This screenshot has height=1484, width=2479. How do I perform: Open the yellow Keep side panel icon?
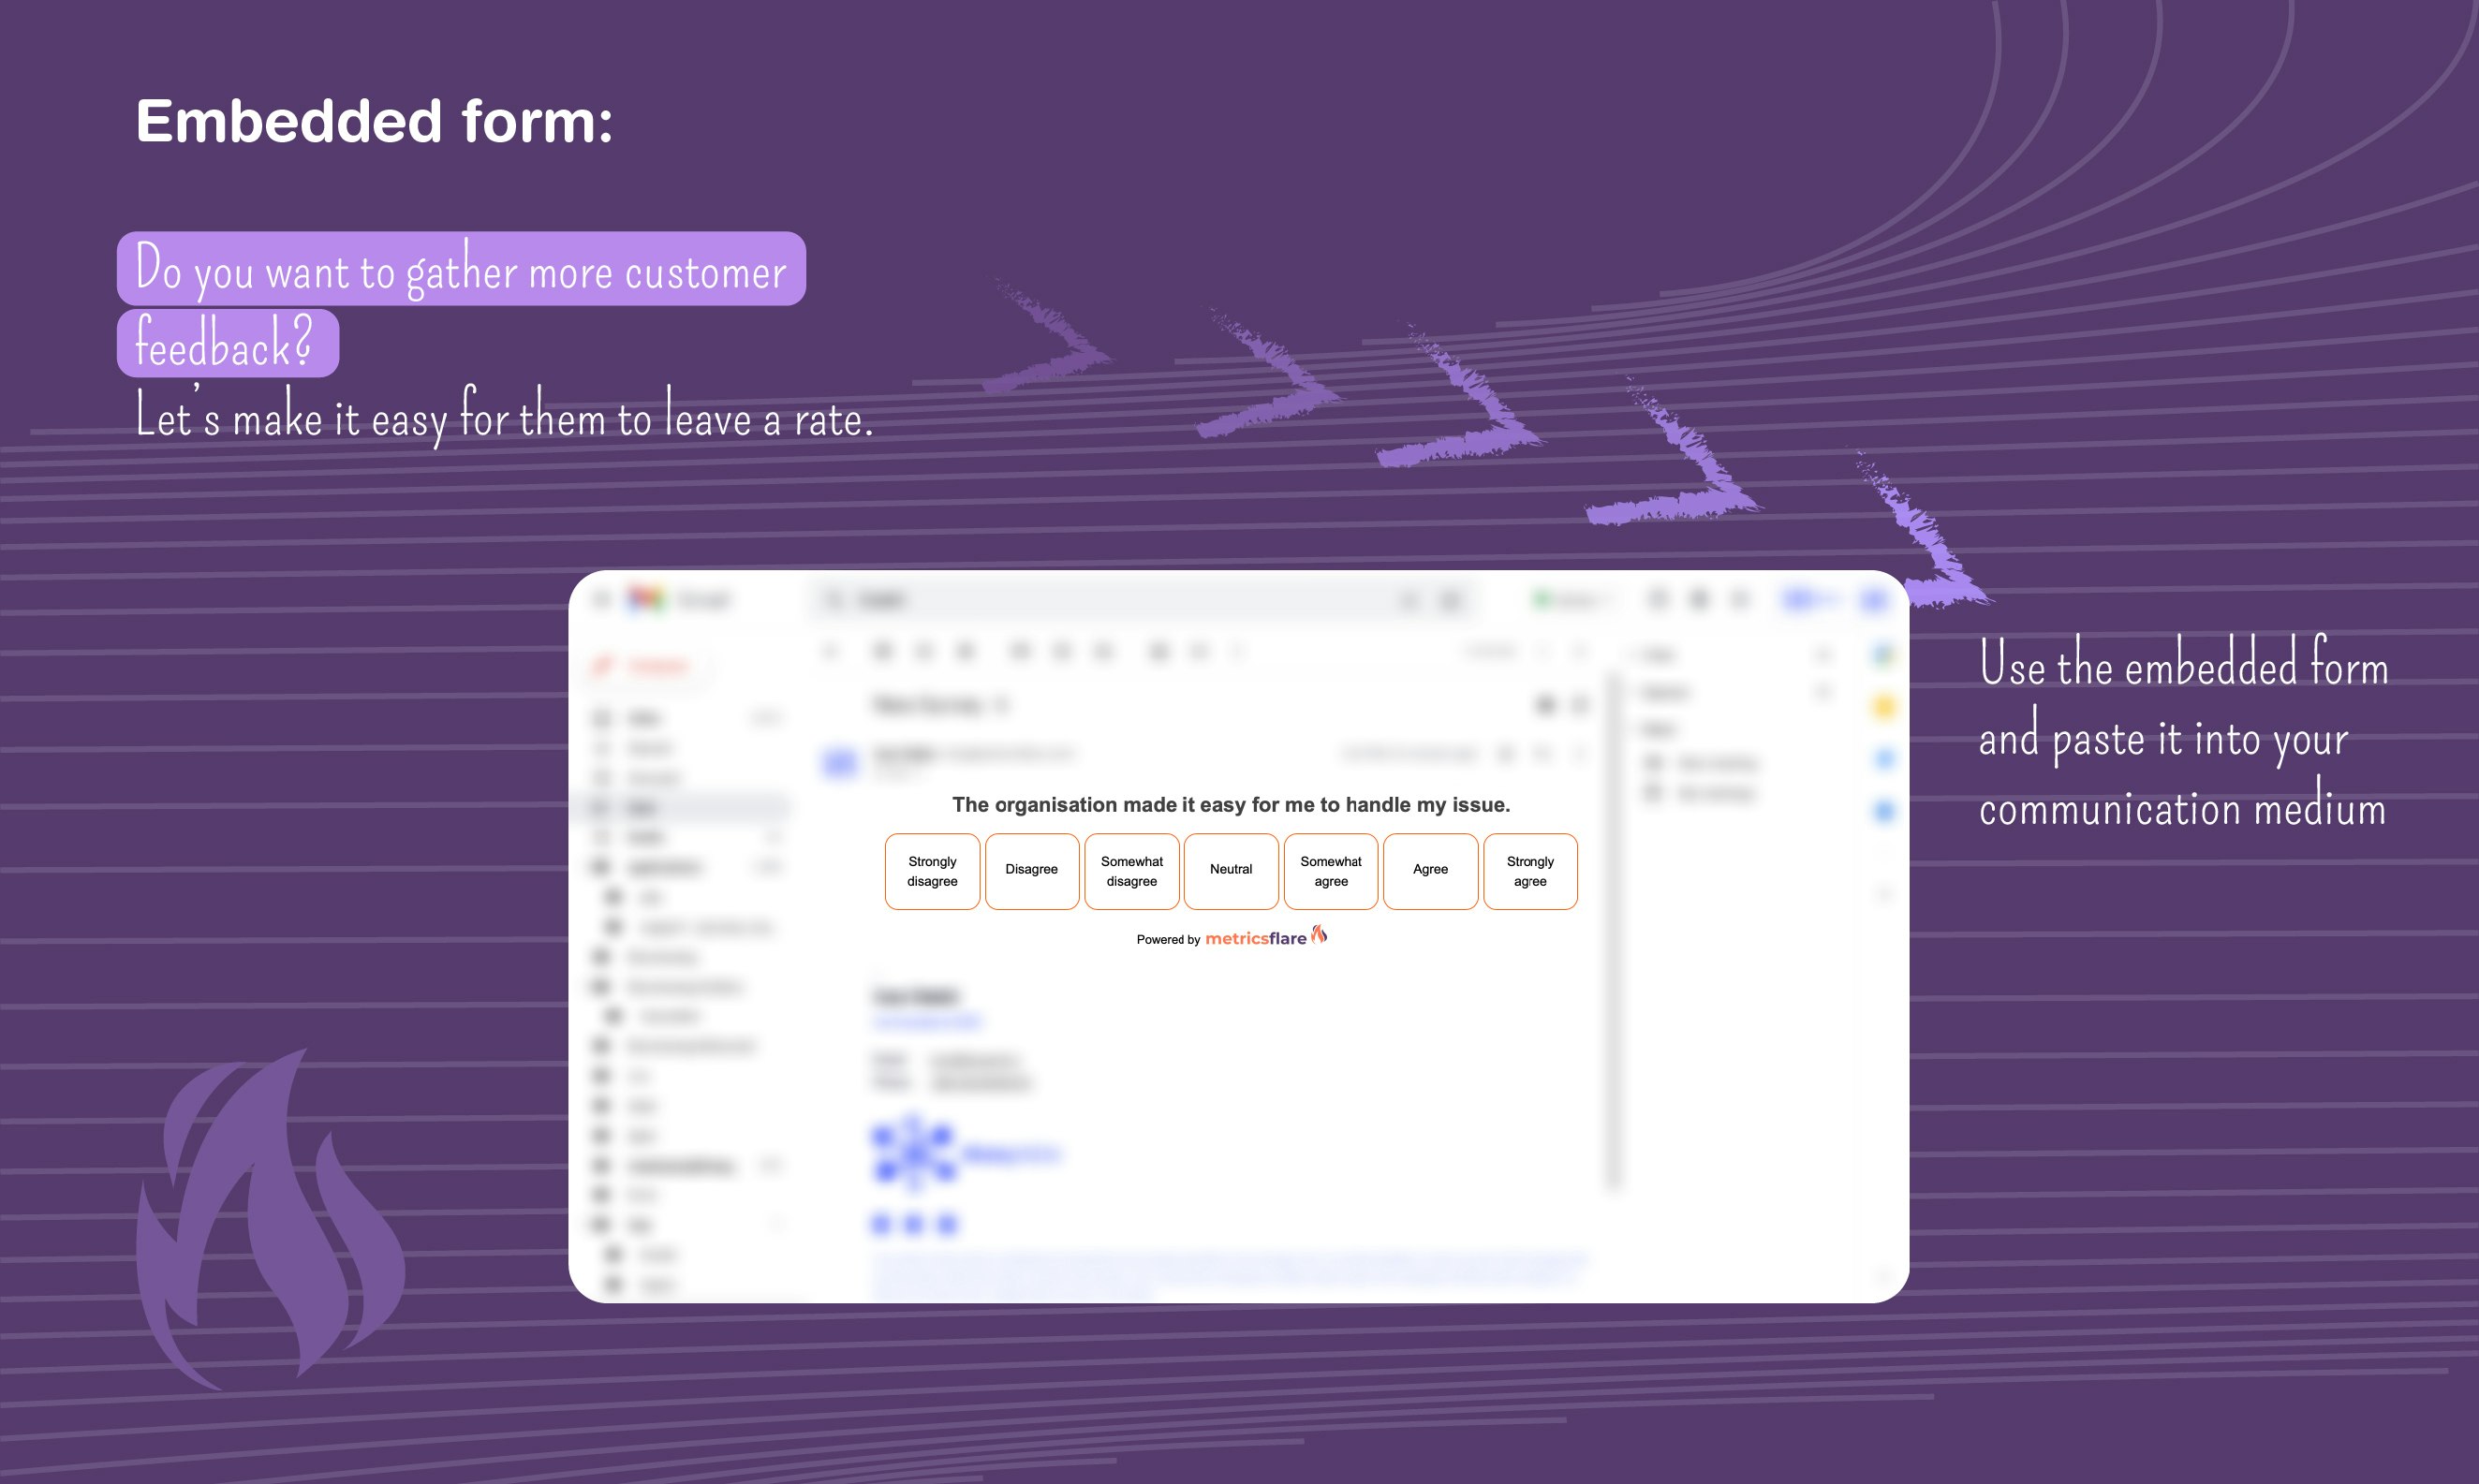(1884, 707)
